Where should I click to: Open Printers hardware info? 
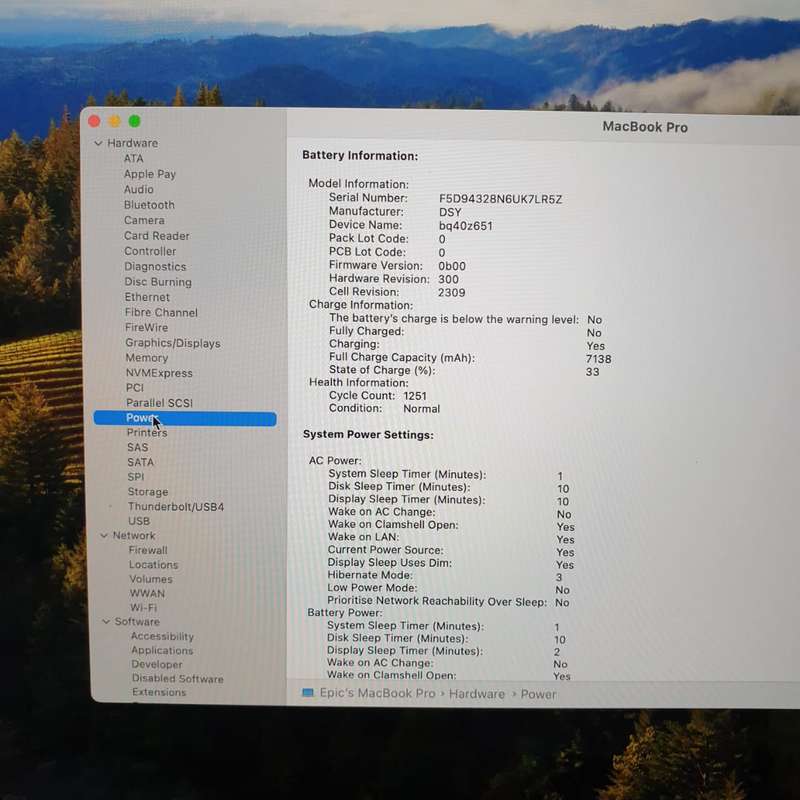[147, 432]
